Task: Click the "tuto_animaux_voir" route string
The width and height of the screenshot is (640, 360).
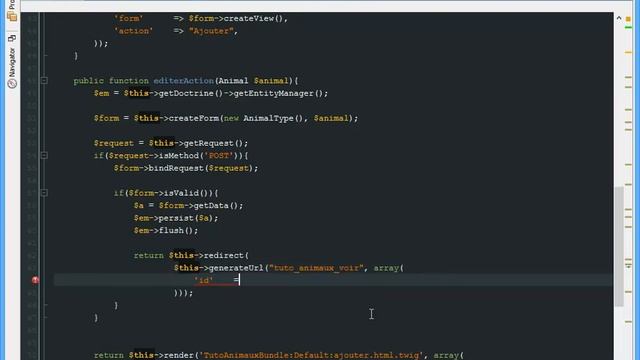Action: tap(316, 268)
